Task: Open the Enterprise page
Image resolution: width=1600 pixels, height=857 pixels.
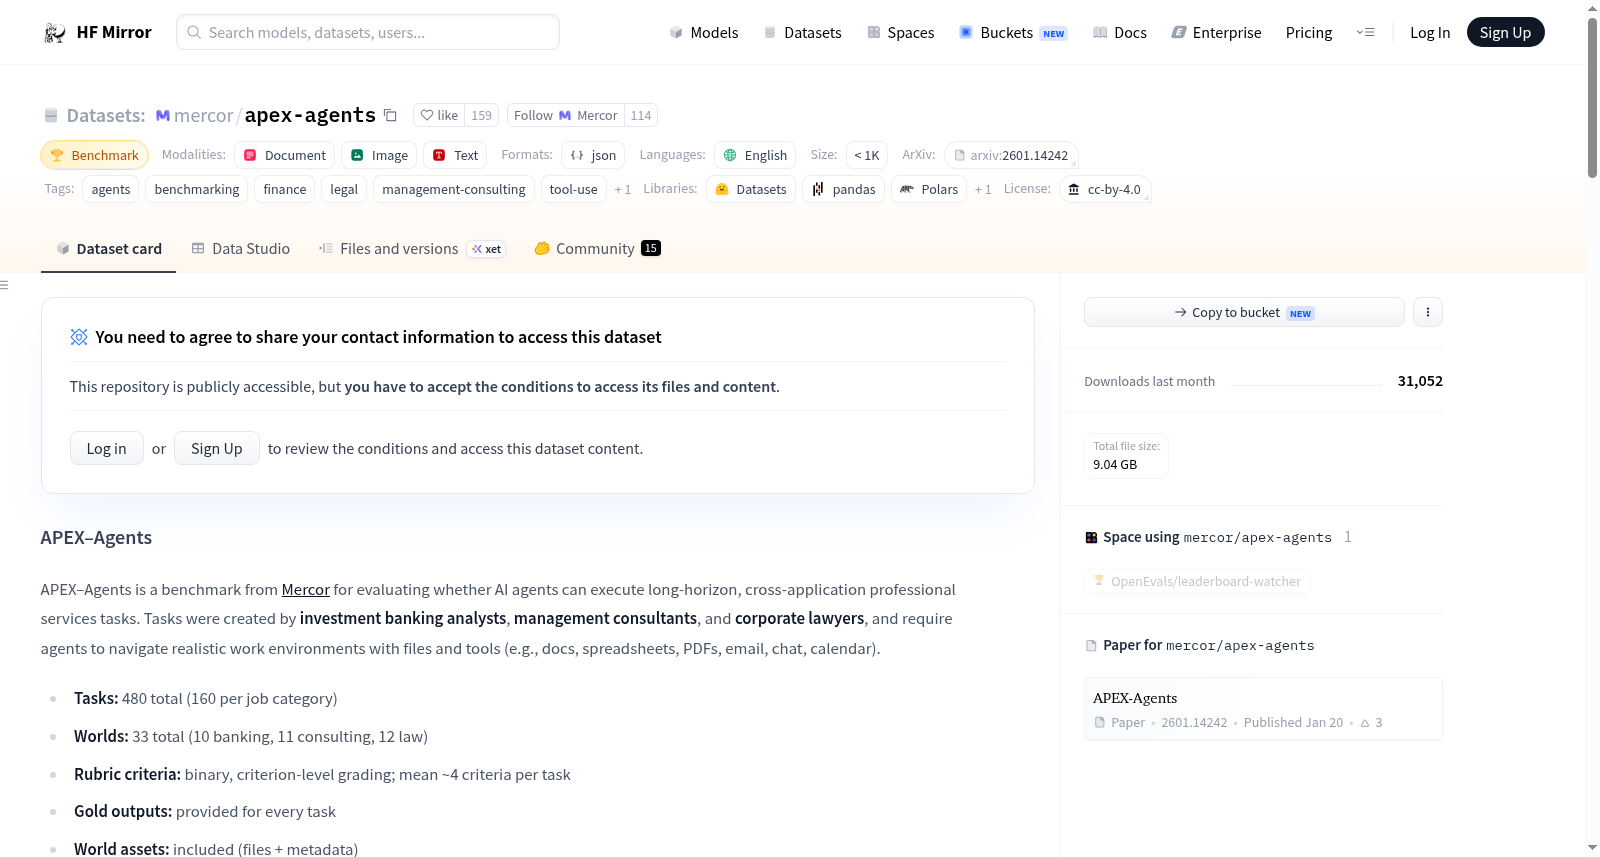Action: tap(1216, 33)
